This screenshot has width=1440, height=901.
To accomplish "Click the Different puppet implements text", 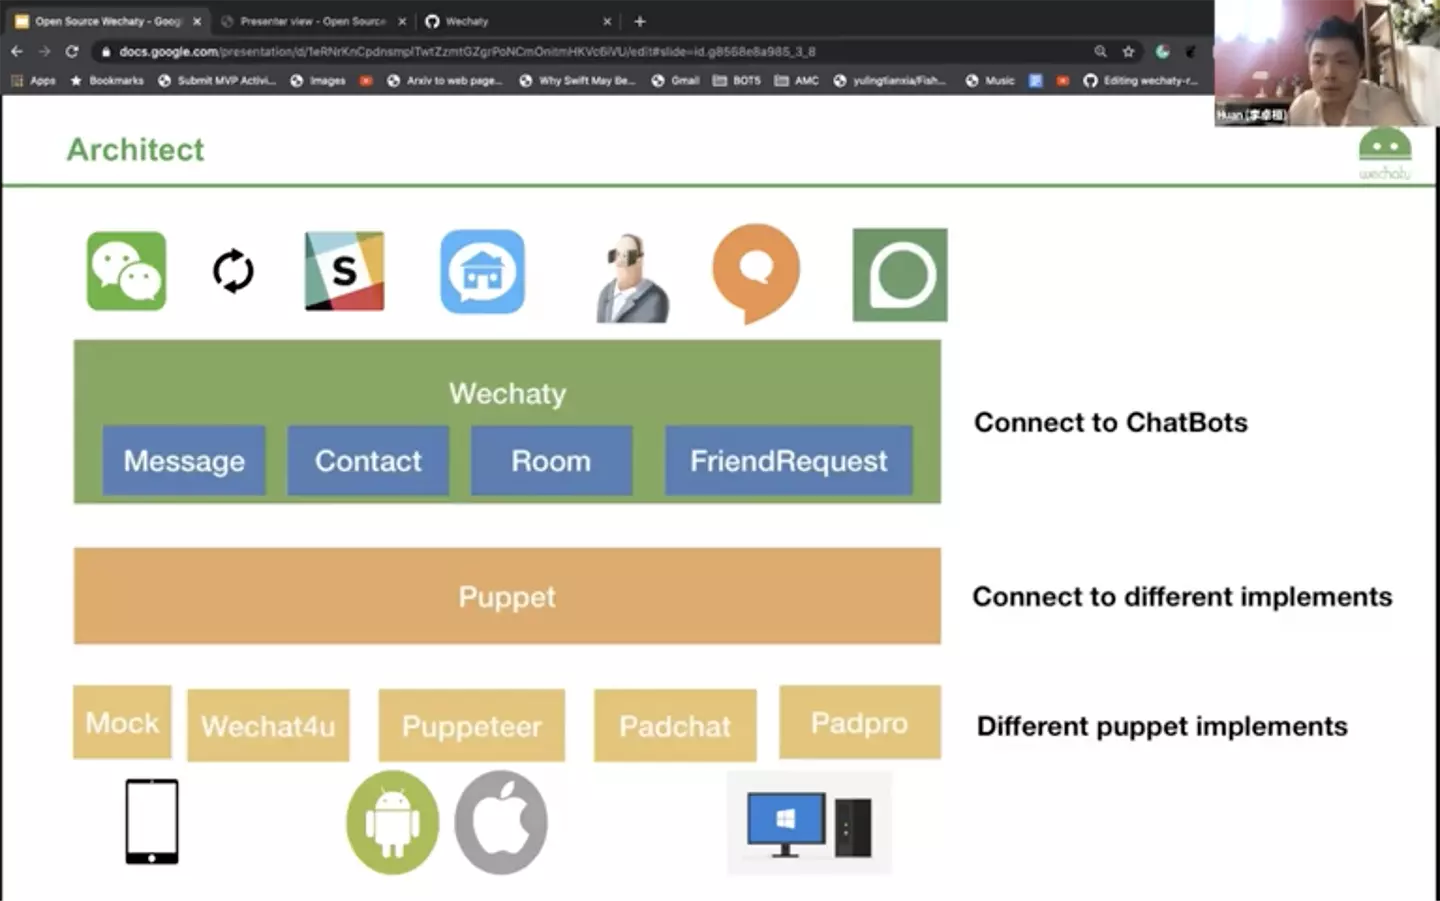I will point(1162,726).
